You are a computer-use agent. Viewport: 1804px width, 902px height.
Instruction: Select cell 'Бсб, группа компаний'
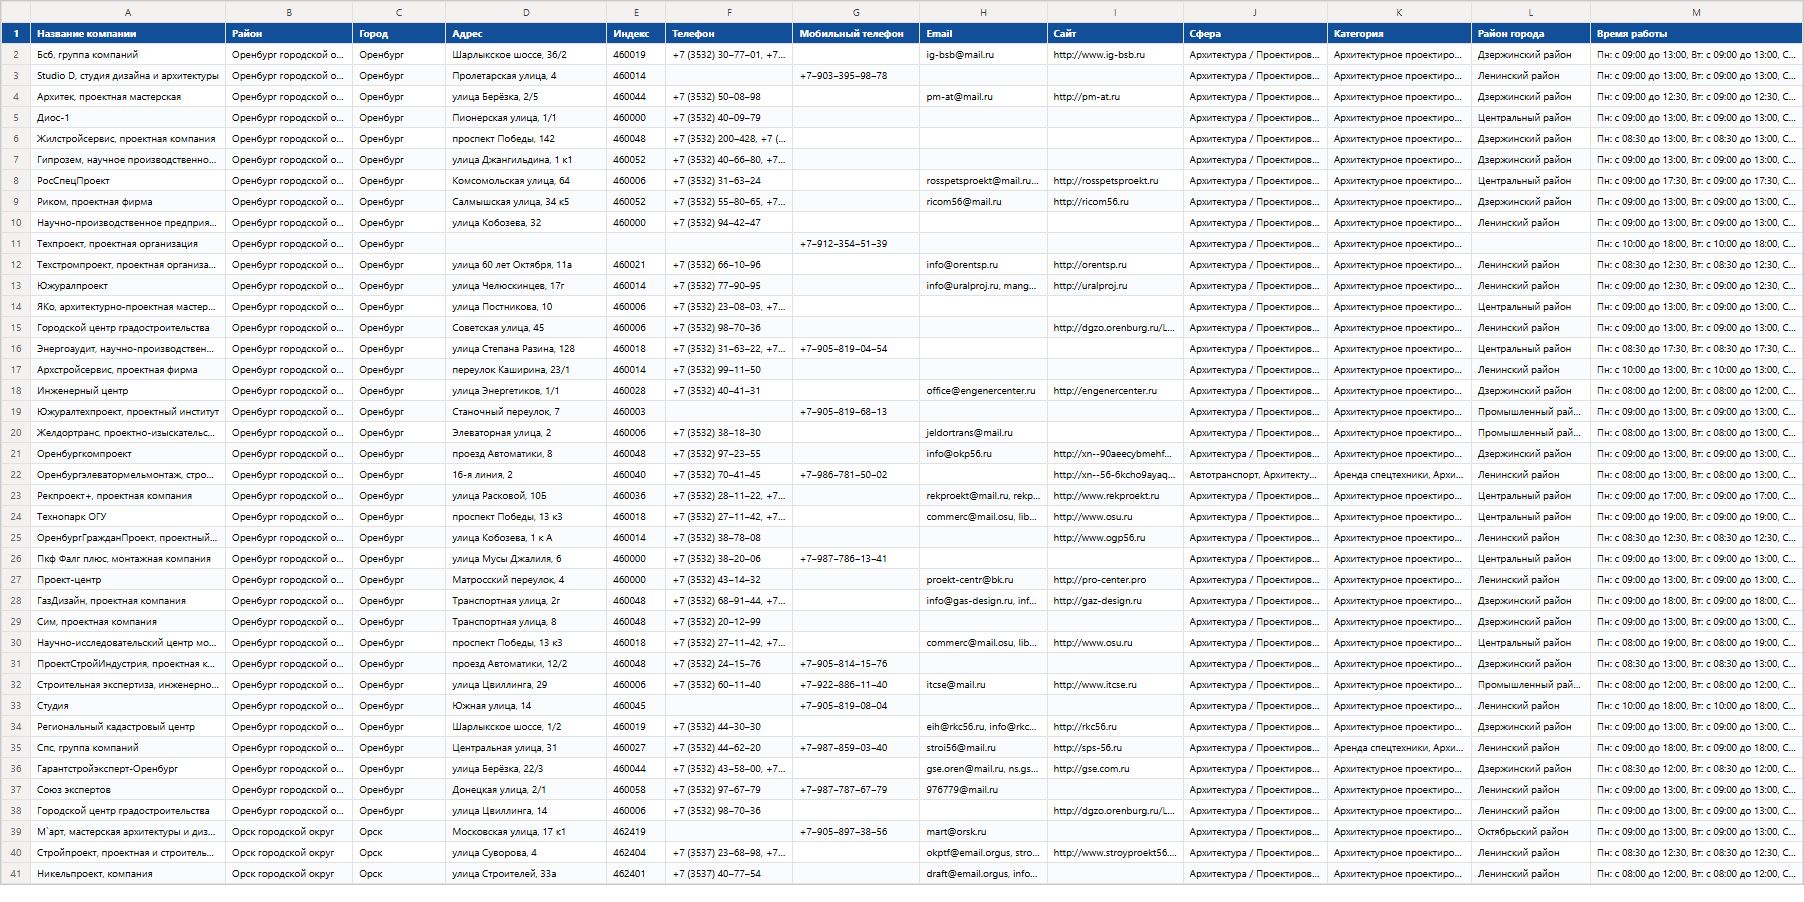(x=128, y=55)
